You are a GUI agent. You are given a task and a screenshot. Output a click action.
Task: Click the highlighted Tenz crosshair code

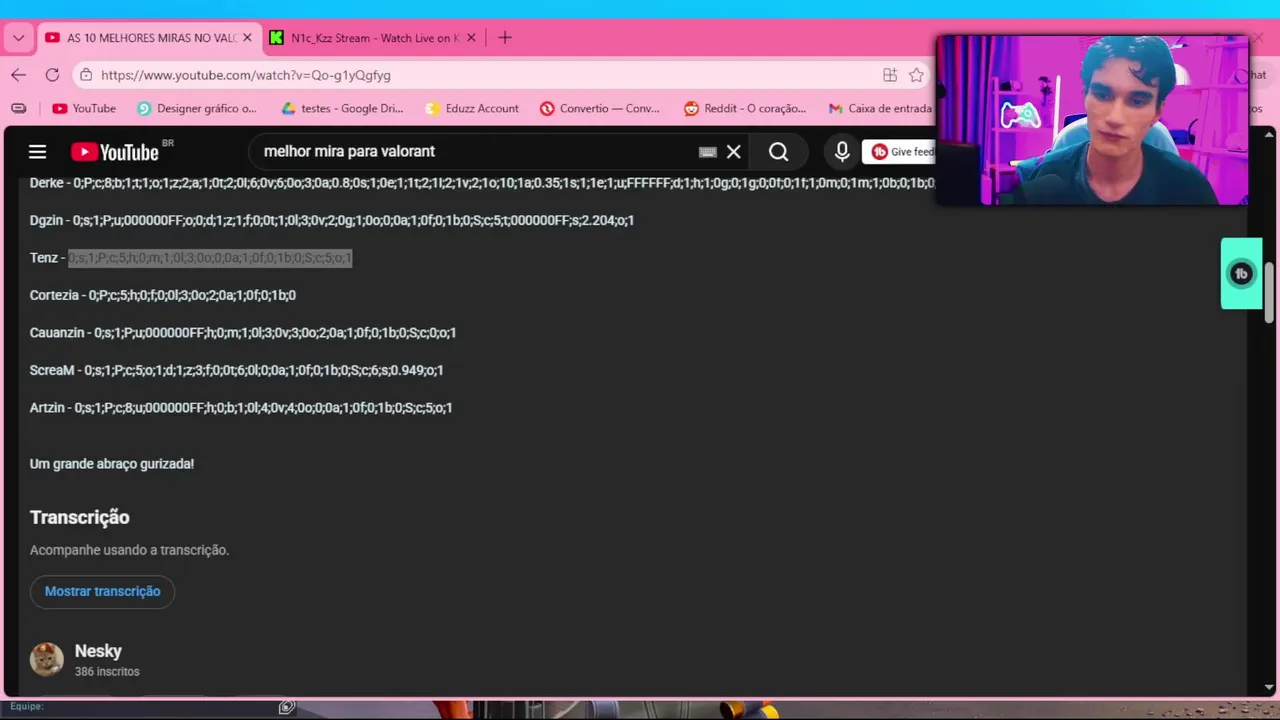point(210,258)
